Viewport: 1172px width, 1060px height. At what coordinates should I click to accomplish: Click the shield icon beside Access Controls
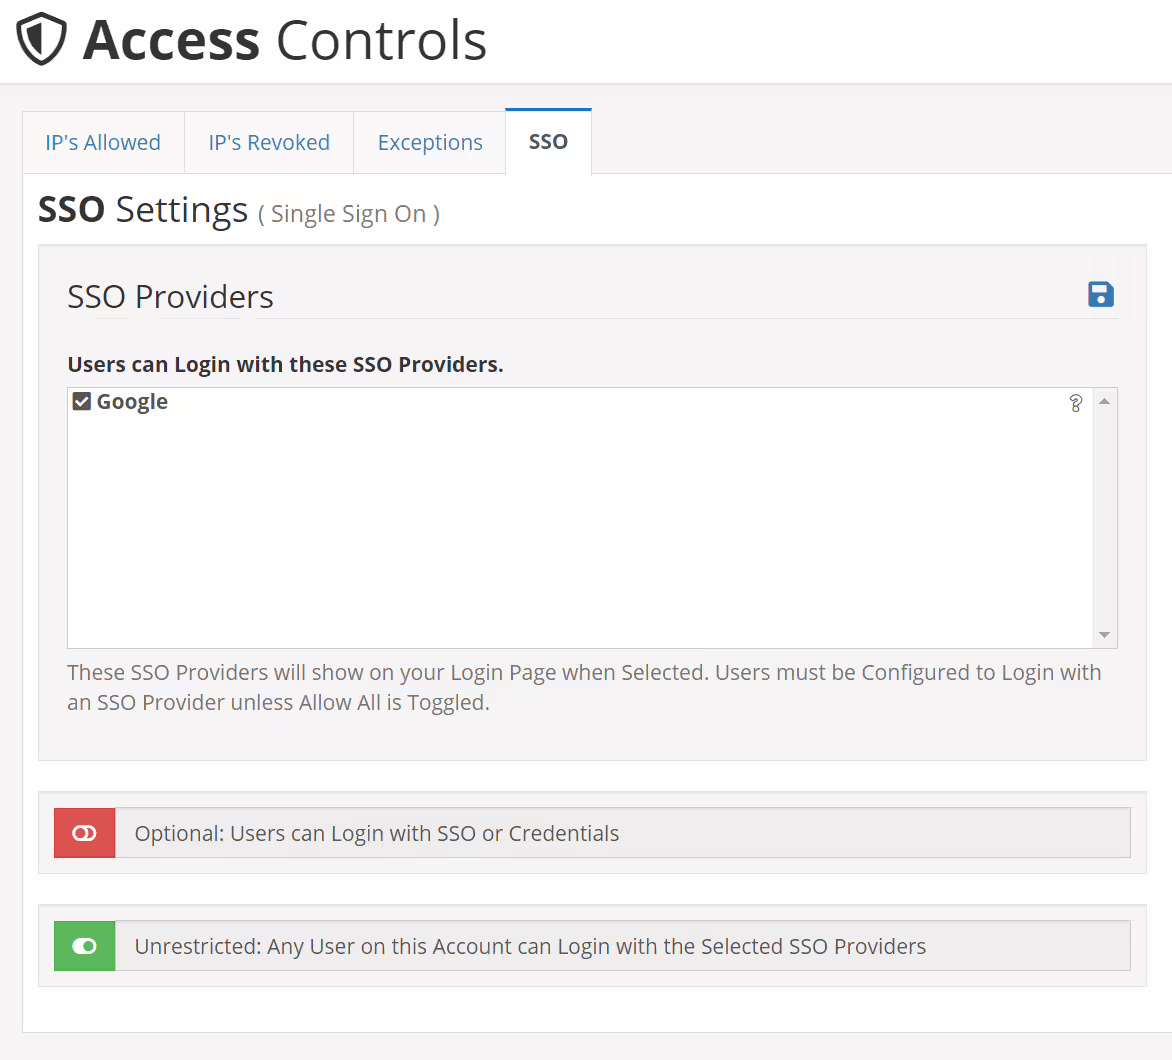[x=42, y=41]
